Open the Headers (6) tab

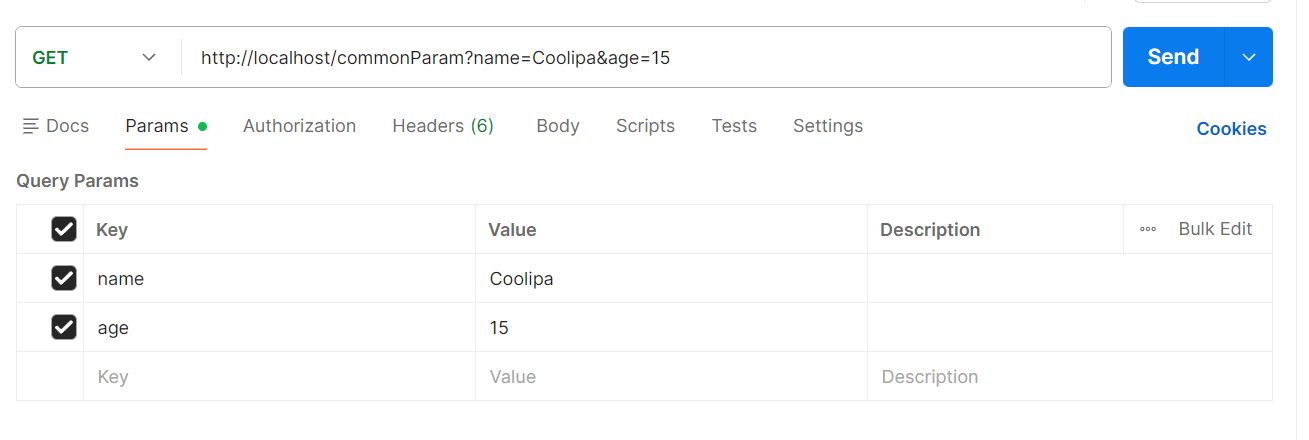pos(443,126)
